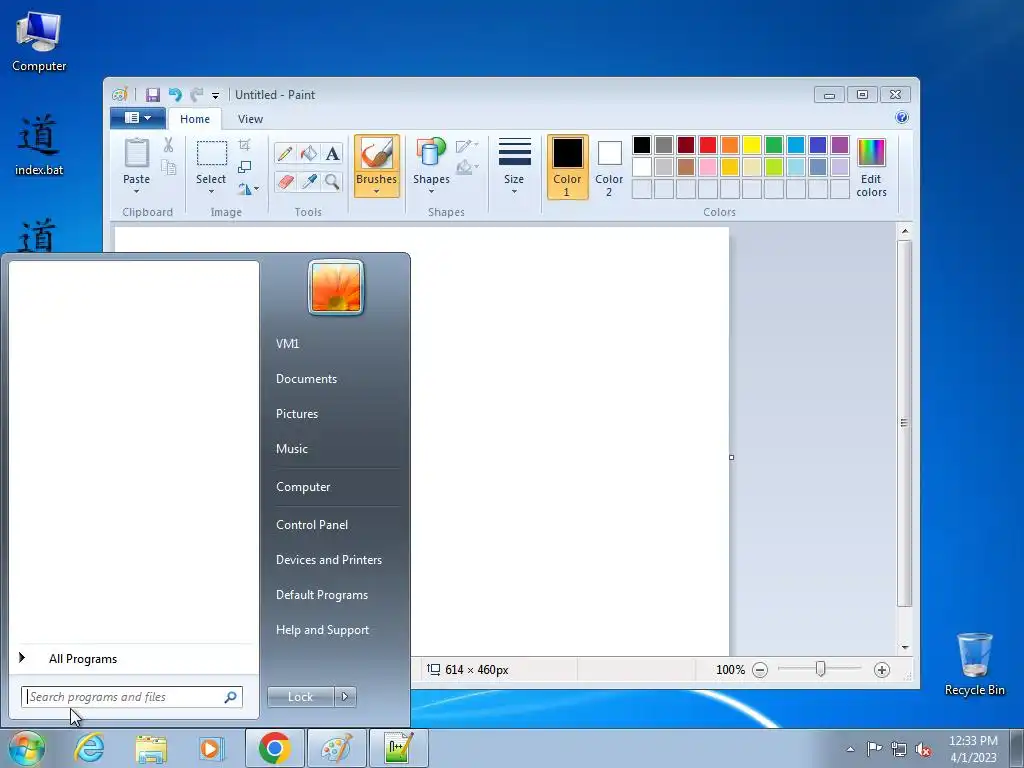The image size is (1024, 768).
Task: Click the Undo arrow in title bar
Action: point(174,95)
